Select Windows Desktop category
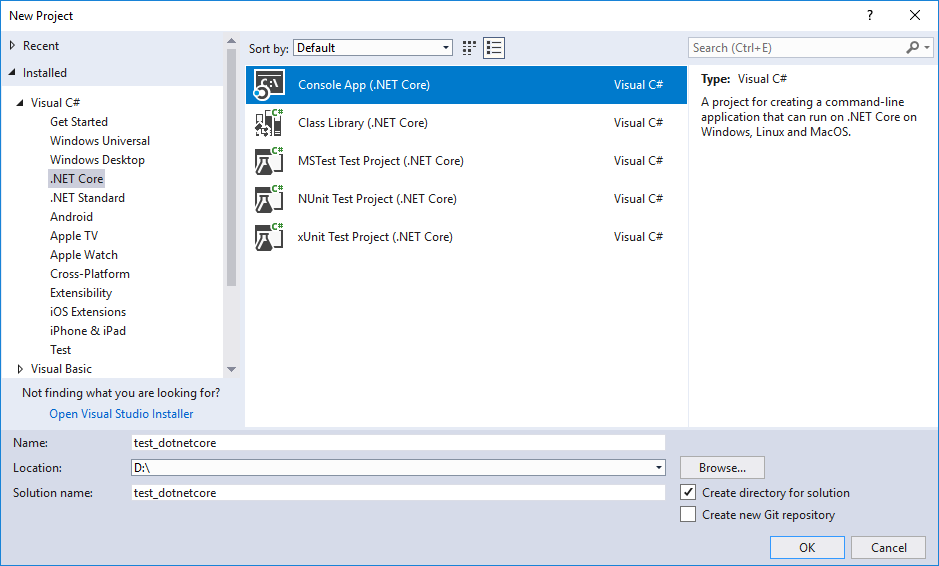 97,160
